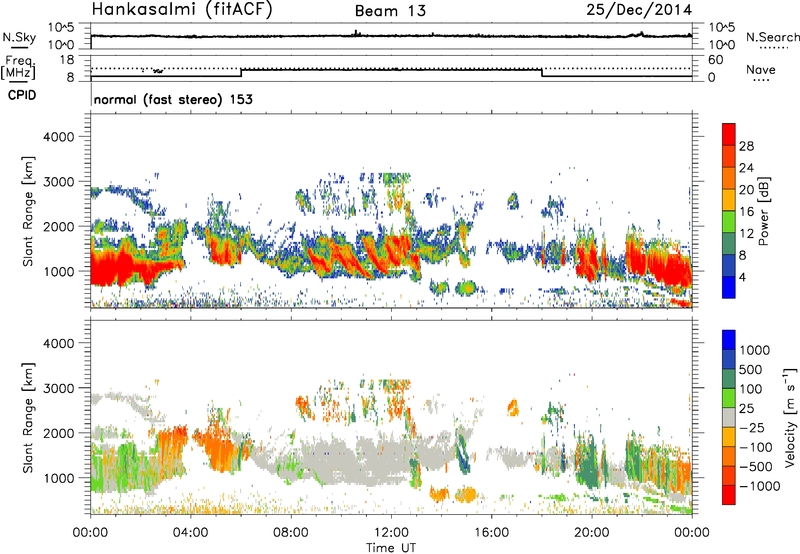
Task: Click the '28' power colorbar tick value
Action: 746,146
